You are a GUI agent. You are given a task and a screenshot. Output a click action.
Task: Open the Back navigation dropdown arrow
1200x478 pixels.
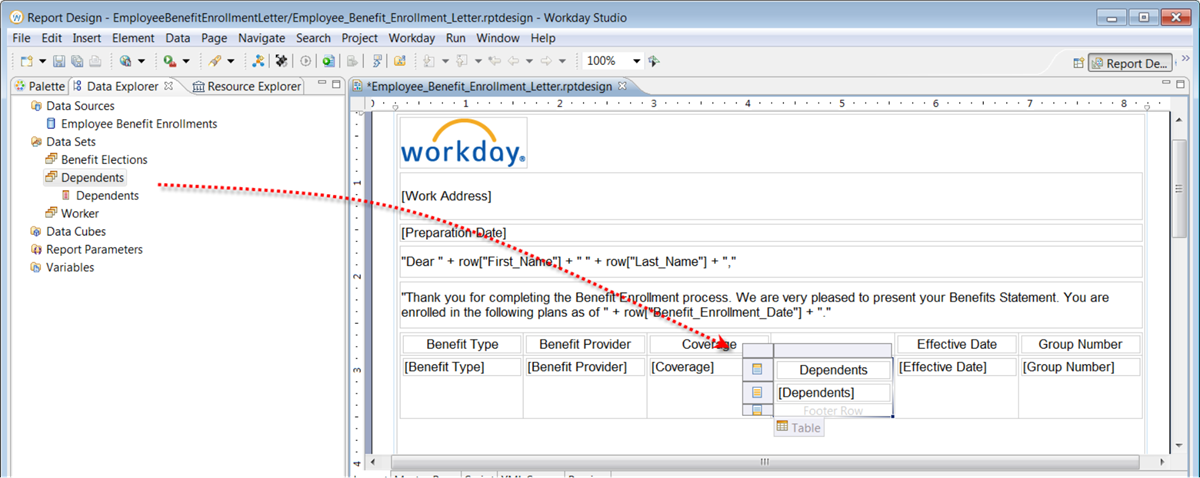tap(529, 61)
